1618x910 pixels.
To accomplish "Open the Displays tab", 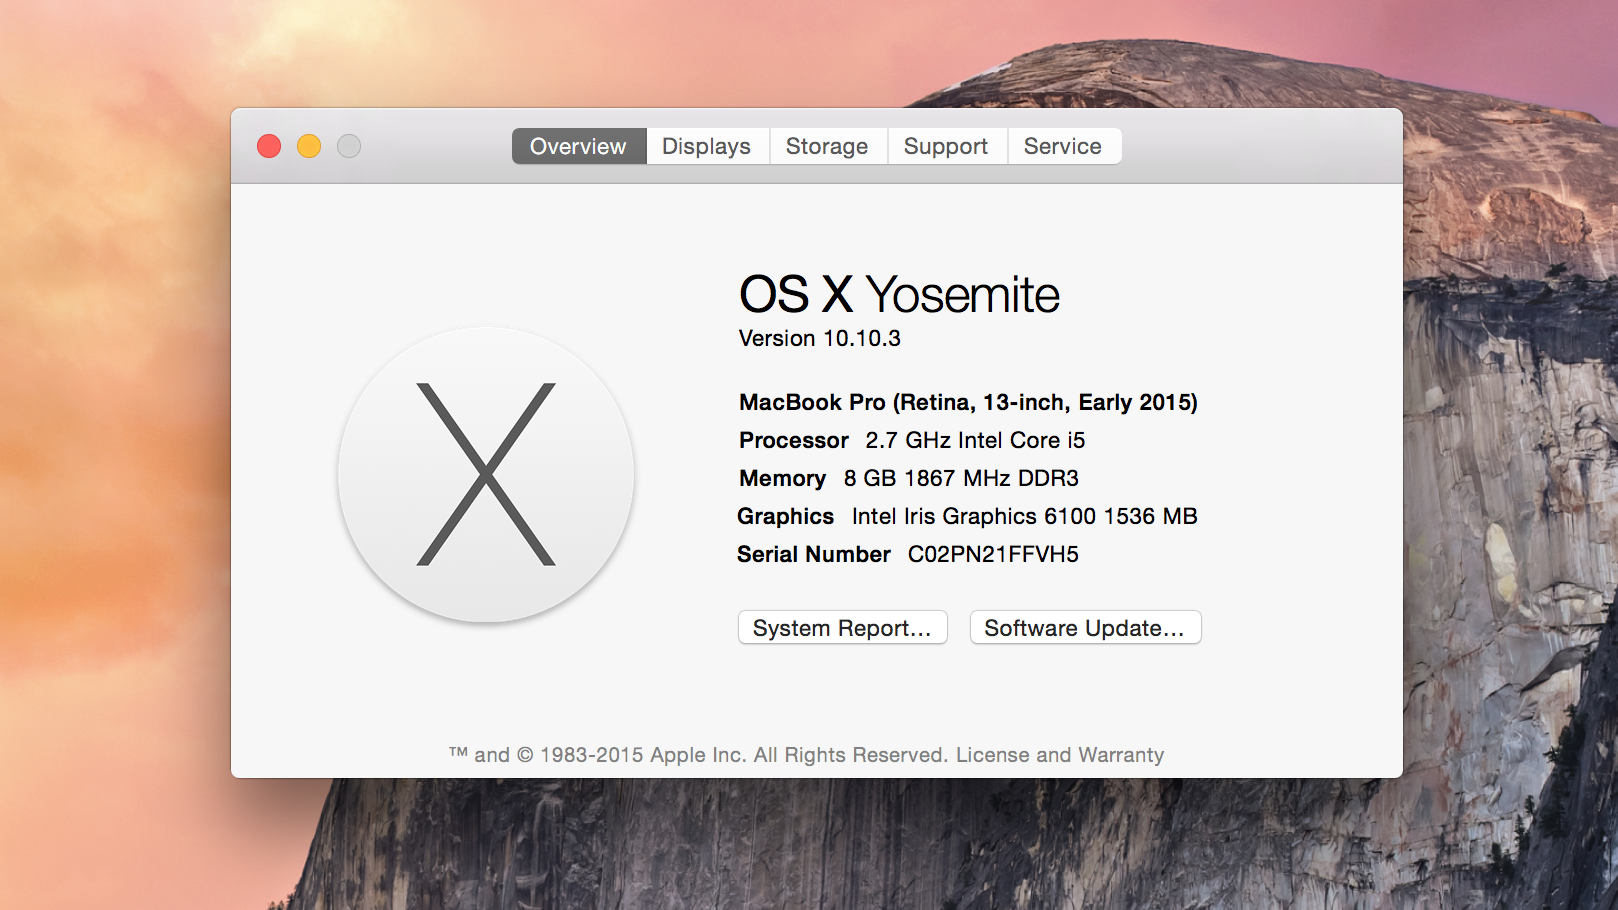I will 707,146.
